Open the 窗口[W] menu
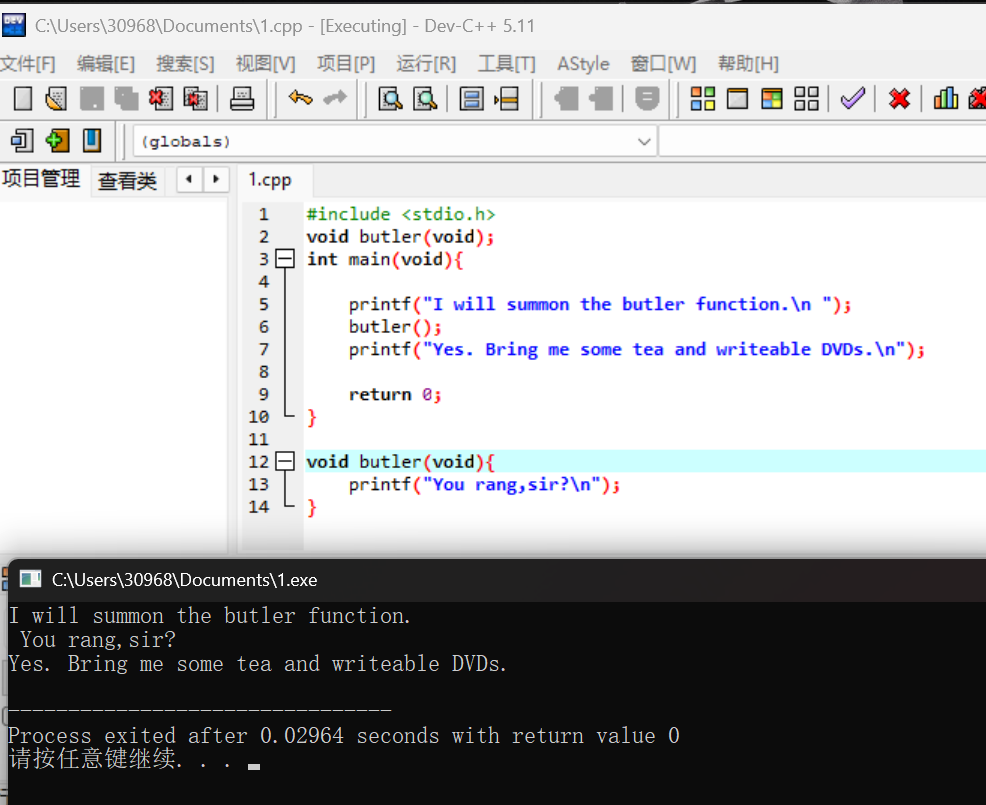The height and width of the screenshot is (805, 986). point(663,64)
